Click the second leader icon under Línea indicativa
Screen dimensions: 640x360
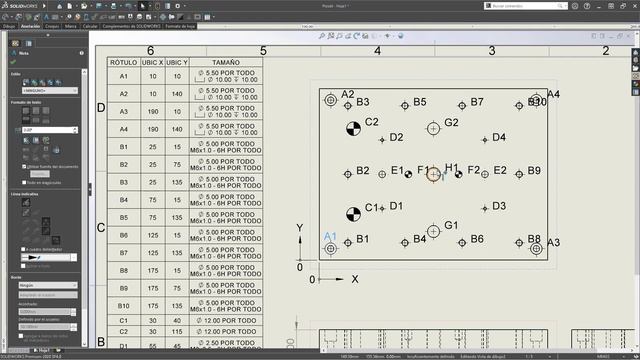pos(26,212)
